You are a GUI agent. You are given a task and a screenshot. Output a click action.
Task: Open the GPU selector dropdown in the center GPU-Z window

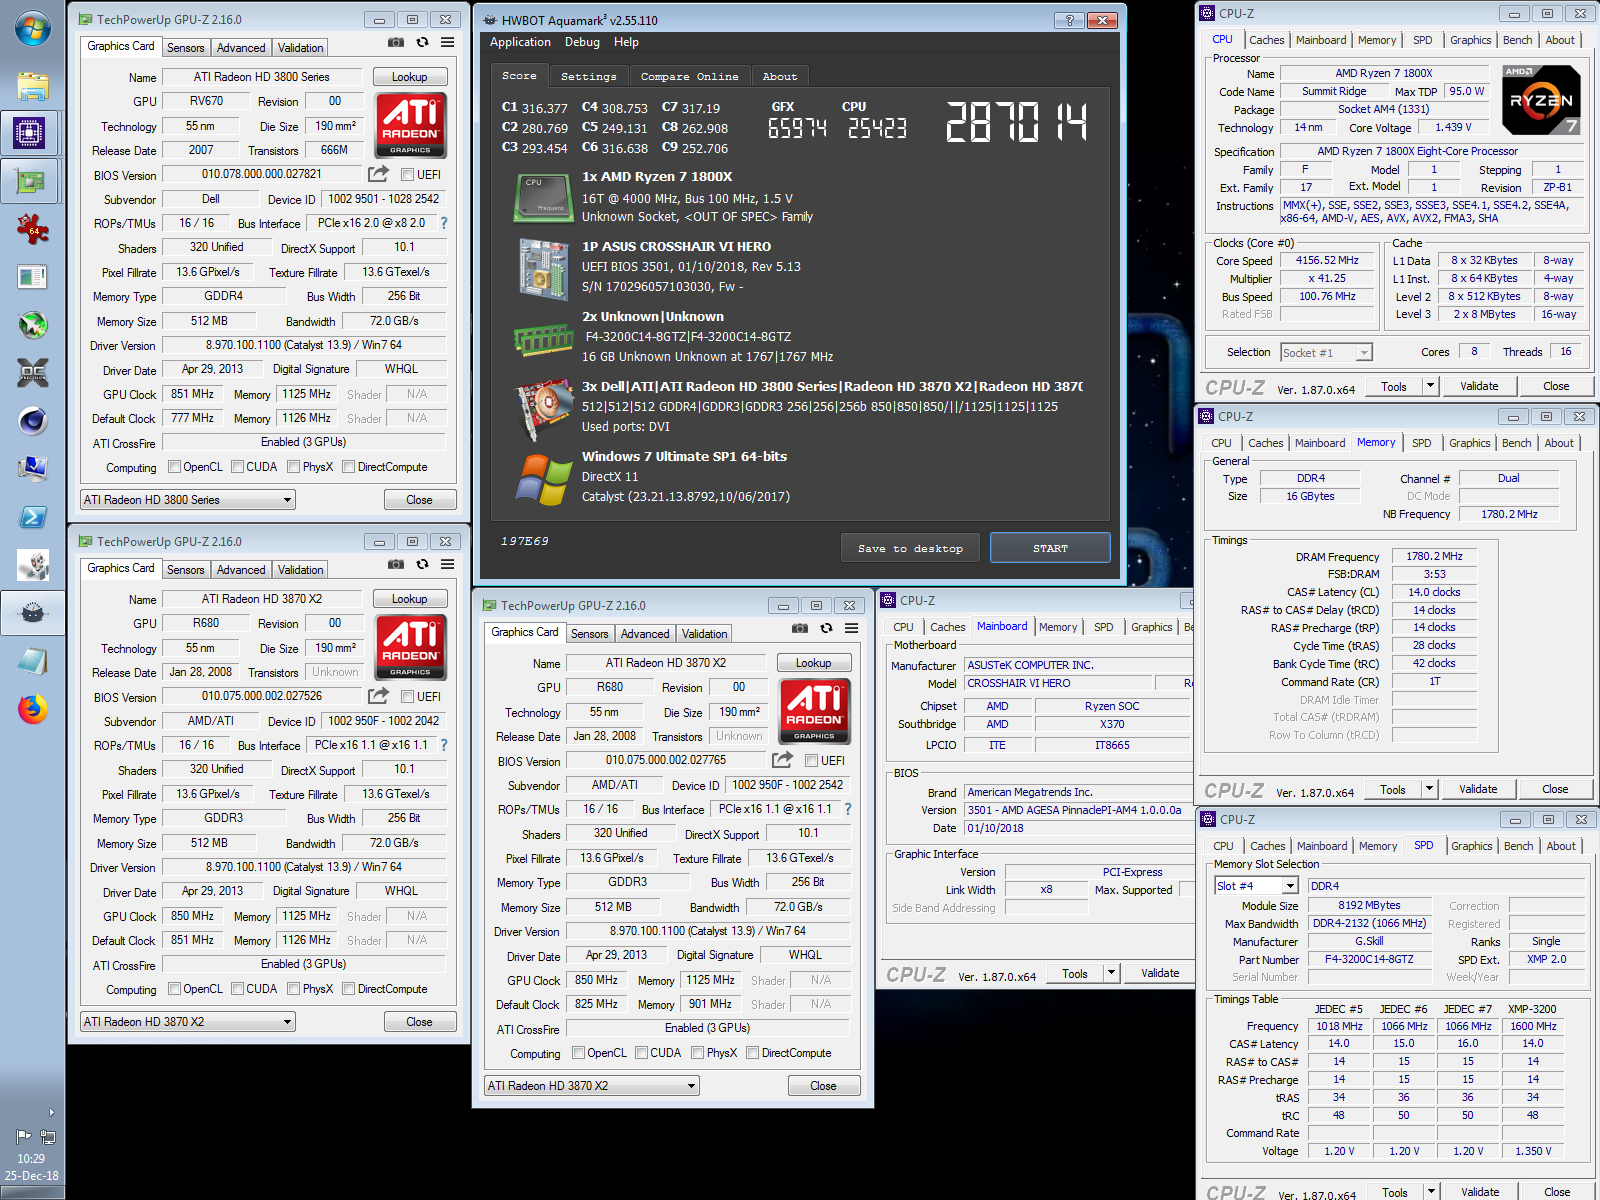(592, 1086)
